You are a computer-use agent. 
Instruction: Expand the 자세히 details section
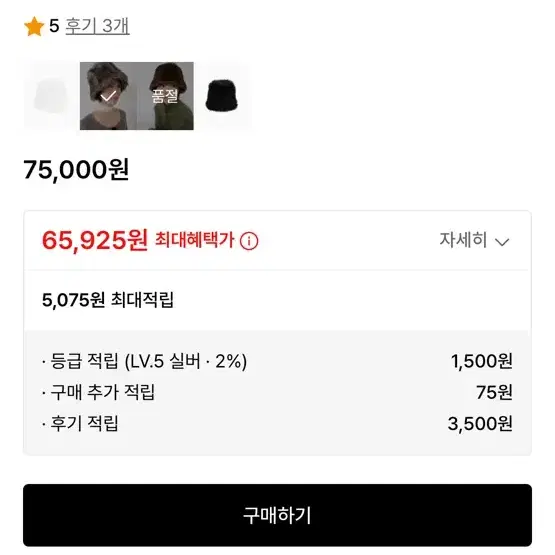pyautogui.click(x=474, y=240)
